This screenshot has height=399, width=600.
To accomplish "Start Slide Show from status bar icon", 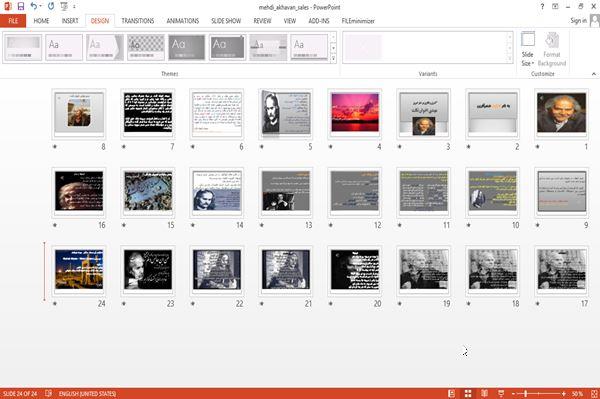I will tap(501, 393).
